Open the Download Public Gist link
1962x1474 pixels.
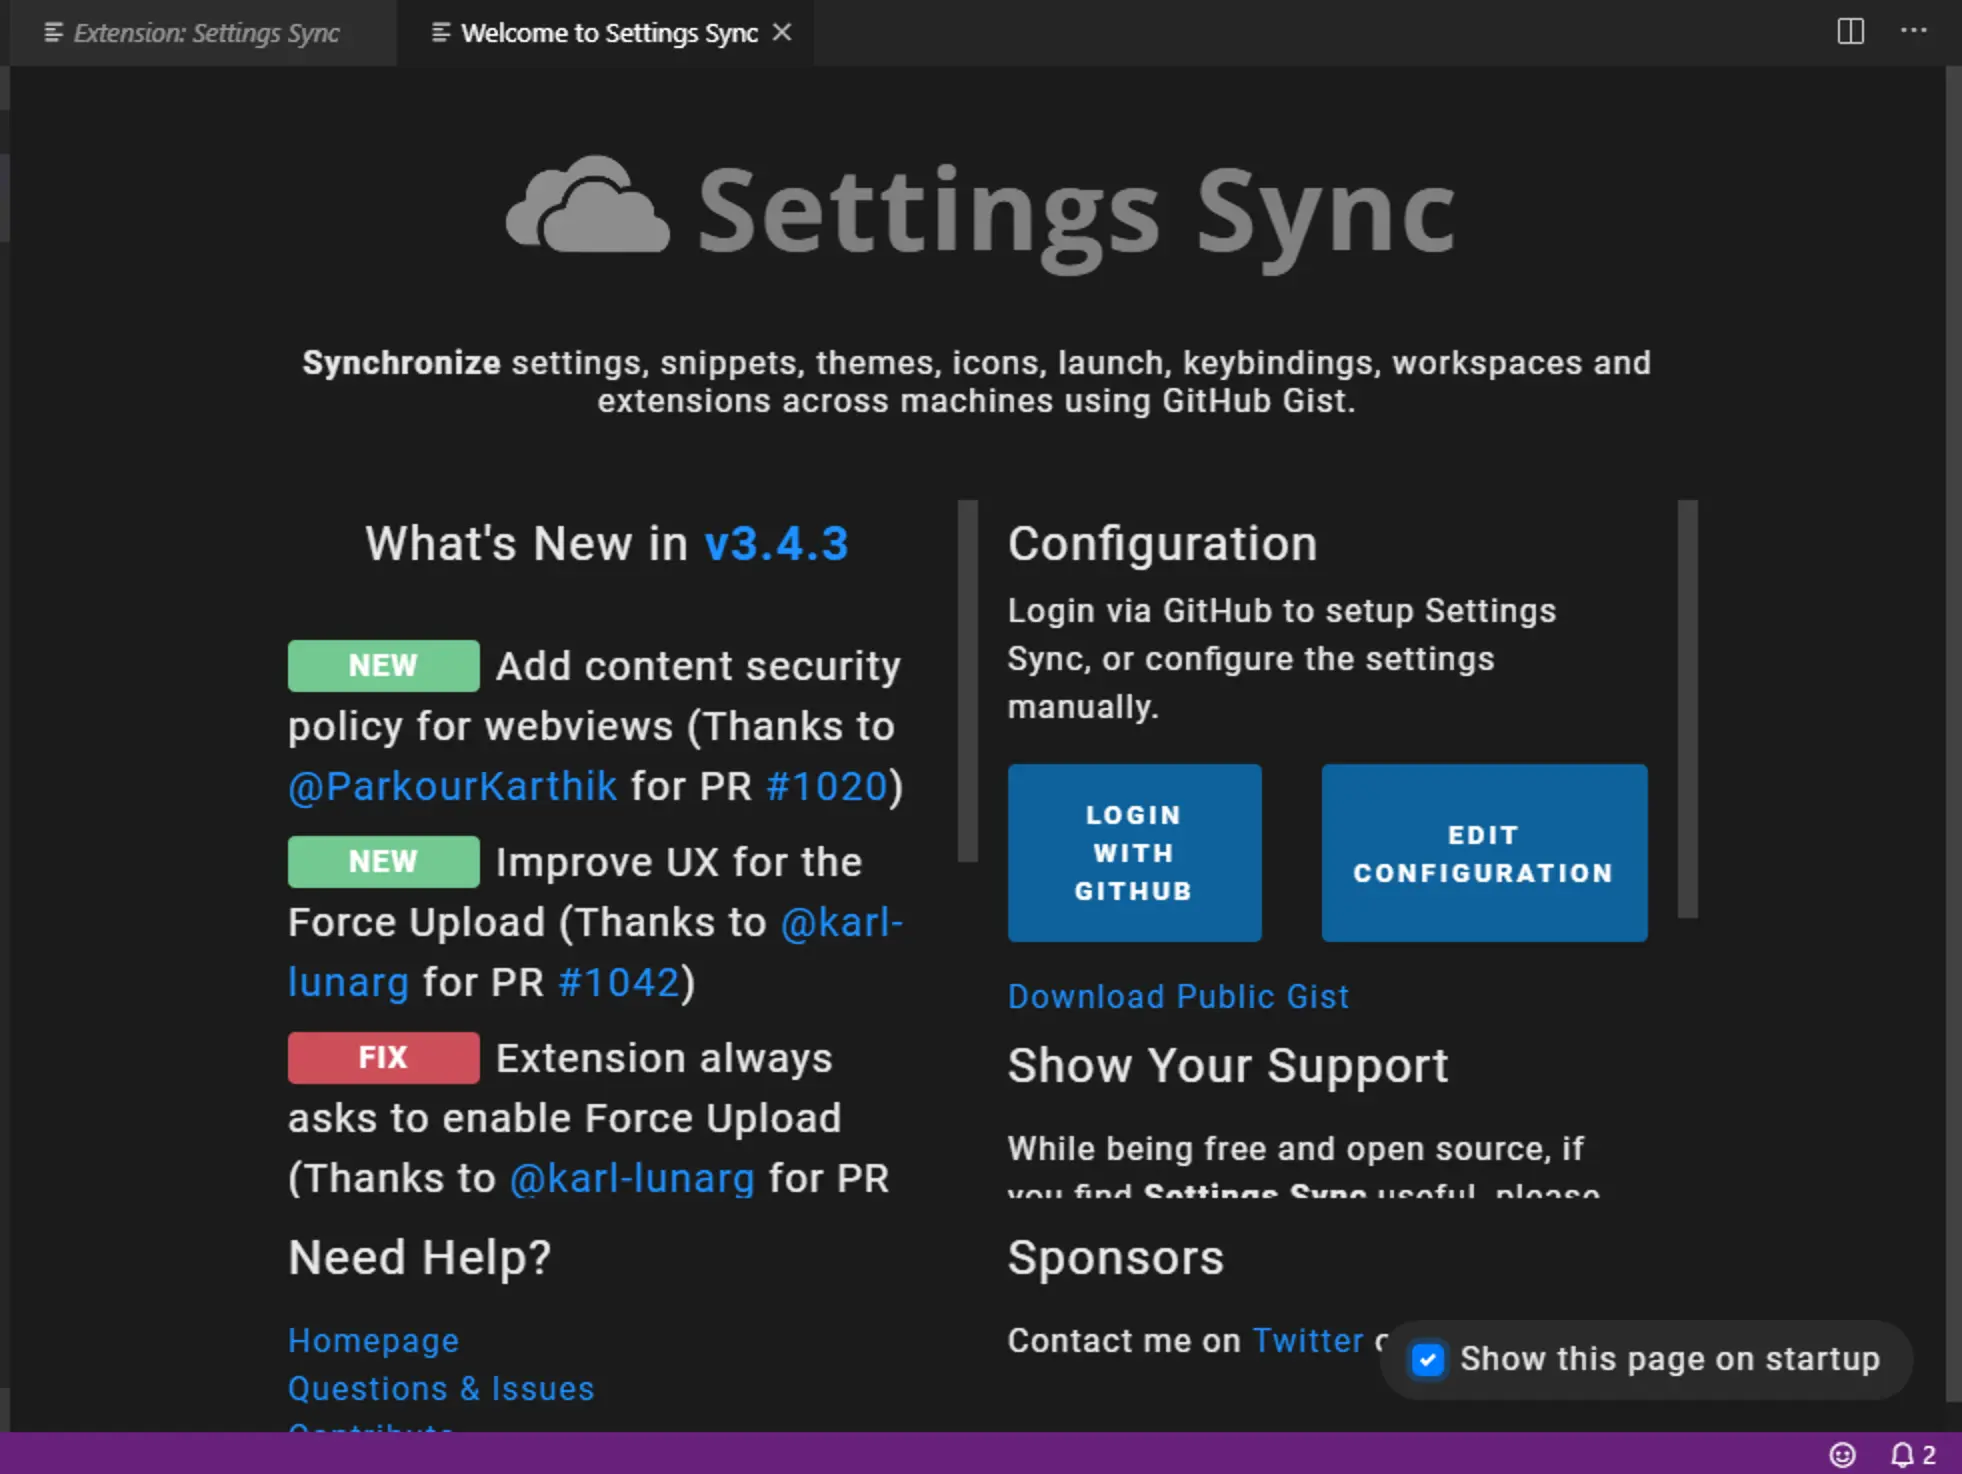point(1178,996)
